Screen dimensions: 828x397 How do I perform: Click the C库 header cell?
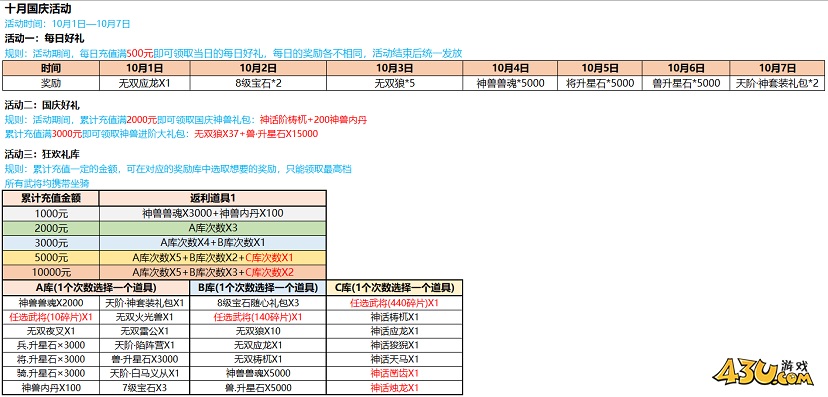coord(394,288)
